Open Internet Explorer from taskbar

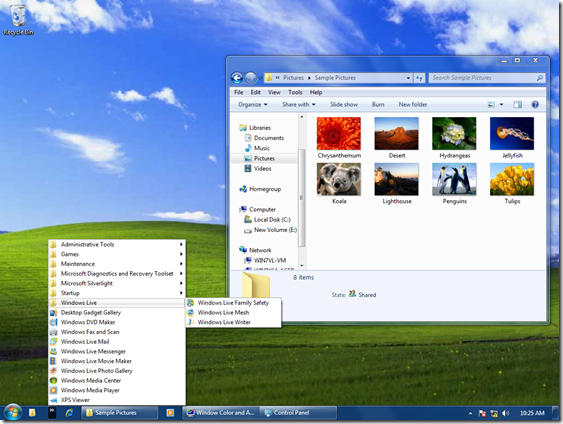click(x=69, y=413)
